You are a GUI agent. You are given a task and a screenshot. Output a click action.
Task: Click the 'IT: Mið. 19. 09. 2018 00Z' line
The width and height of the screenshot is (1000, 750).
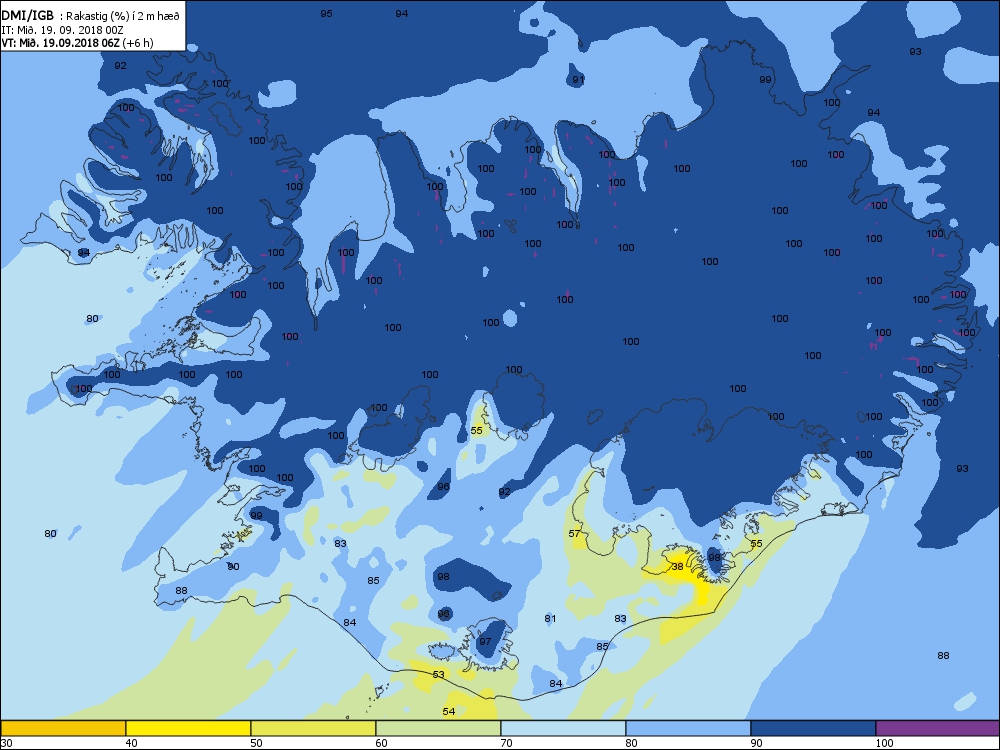[x=62, y=30]
